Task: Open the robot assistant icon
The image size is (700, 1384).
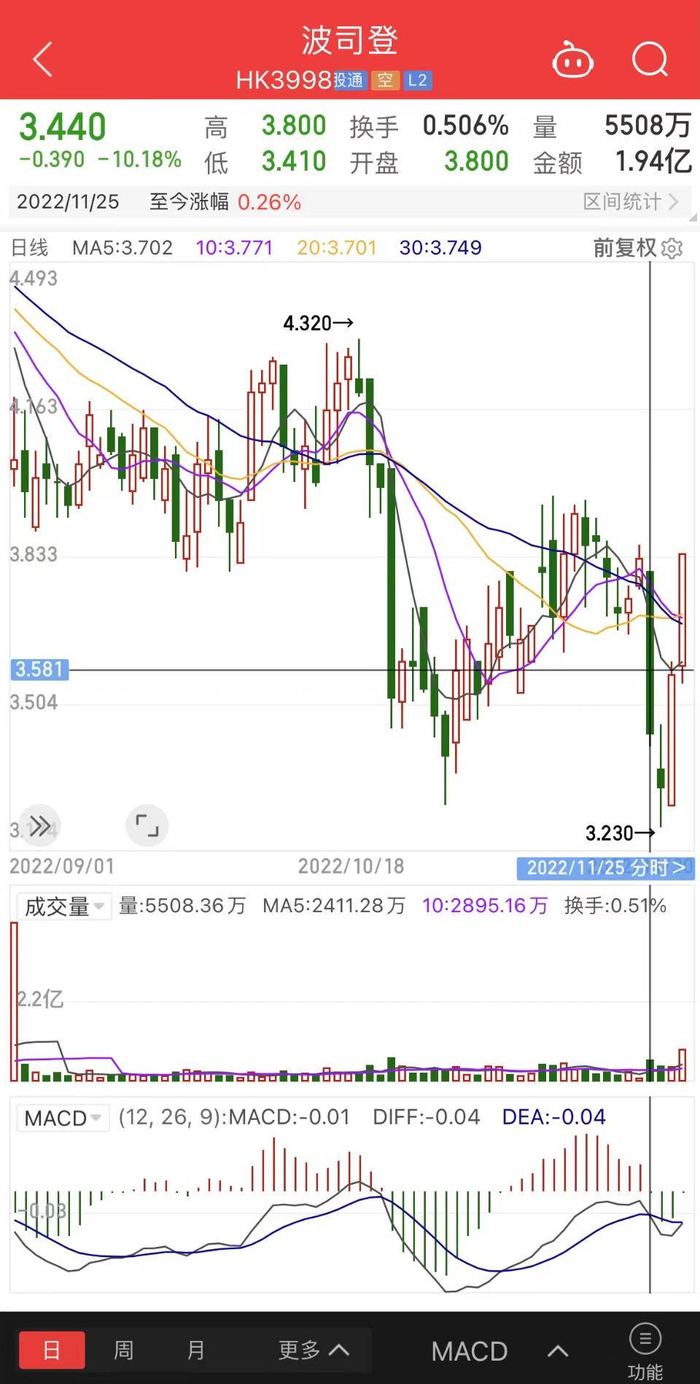Action: pos(573,61)
